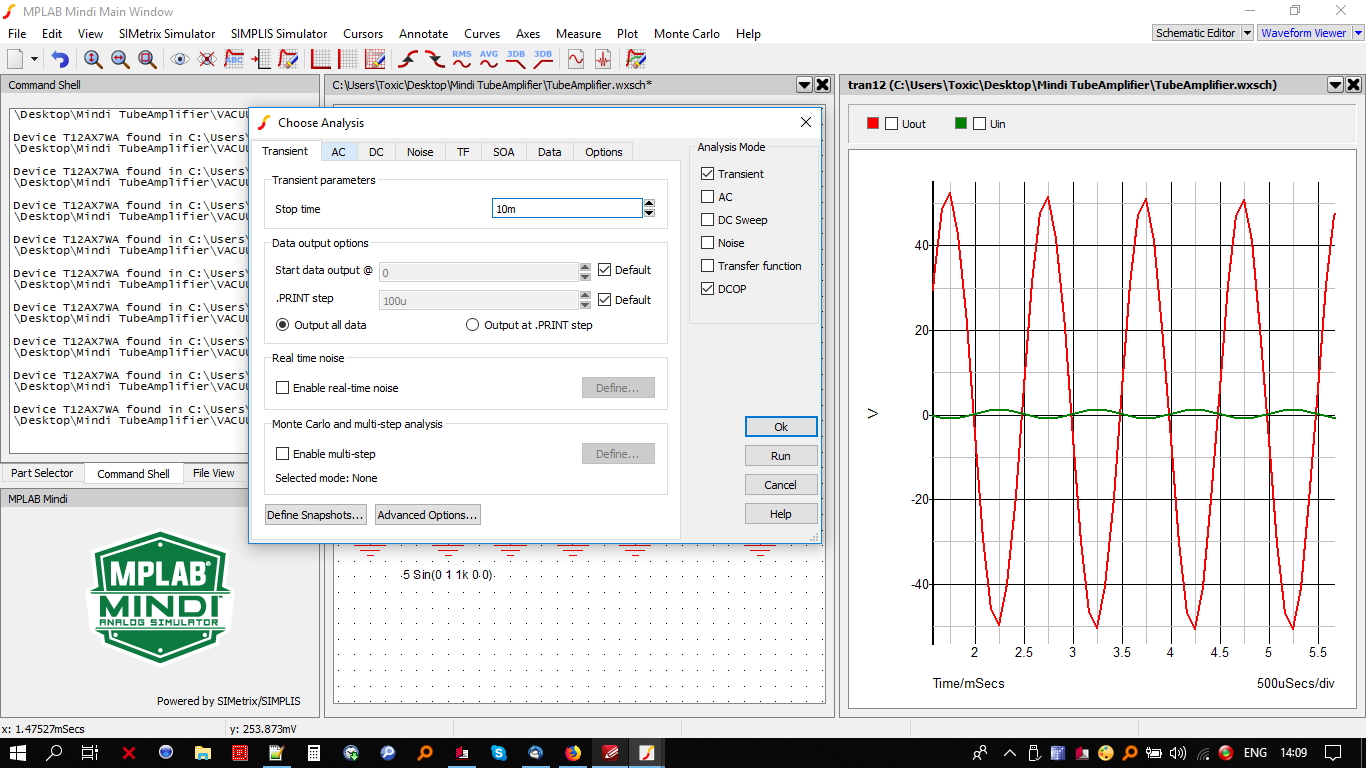Switch to the Part Selector tab
This screenshot has width=1366, height=768.
tap(42, 473)
